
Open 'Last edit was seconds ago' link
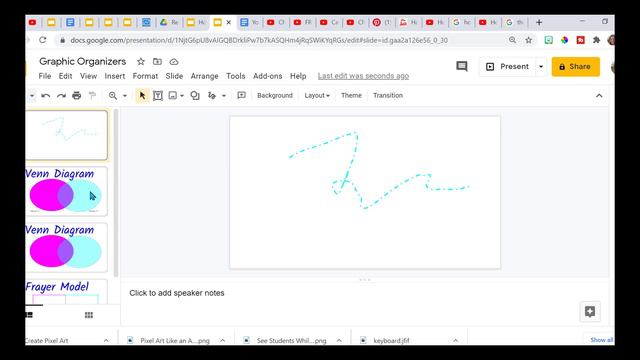pyautogui.click(x=363, y=76)
